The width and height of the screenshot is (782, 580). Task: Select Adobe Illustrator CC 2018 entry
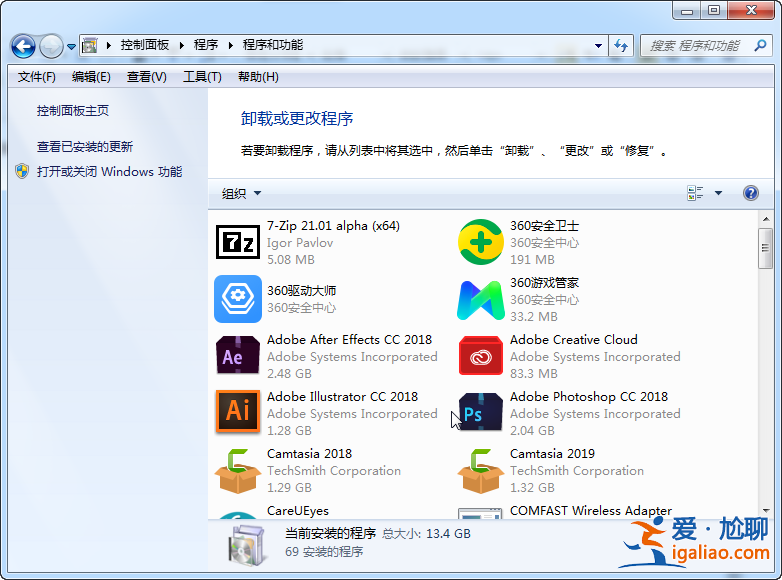[x=342, y=397]
